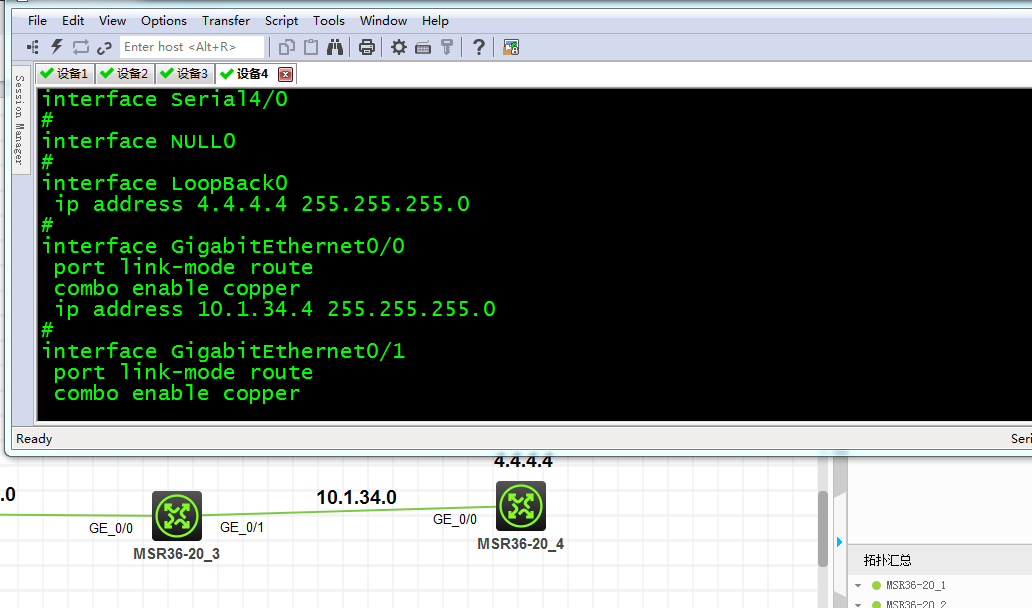The width and height of the screenshot is (1032, 608).
Task: Open the View menu
Action: [113, 20]
